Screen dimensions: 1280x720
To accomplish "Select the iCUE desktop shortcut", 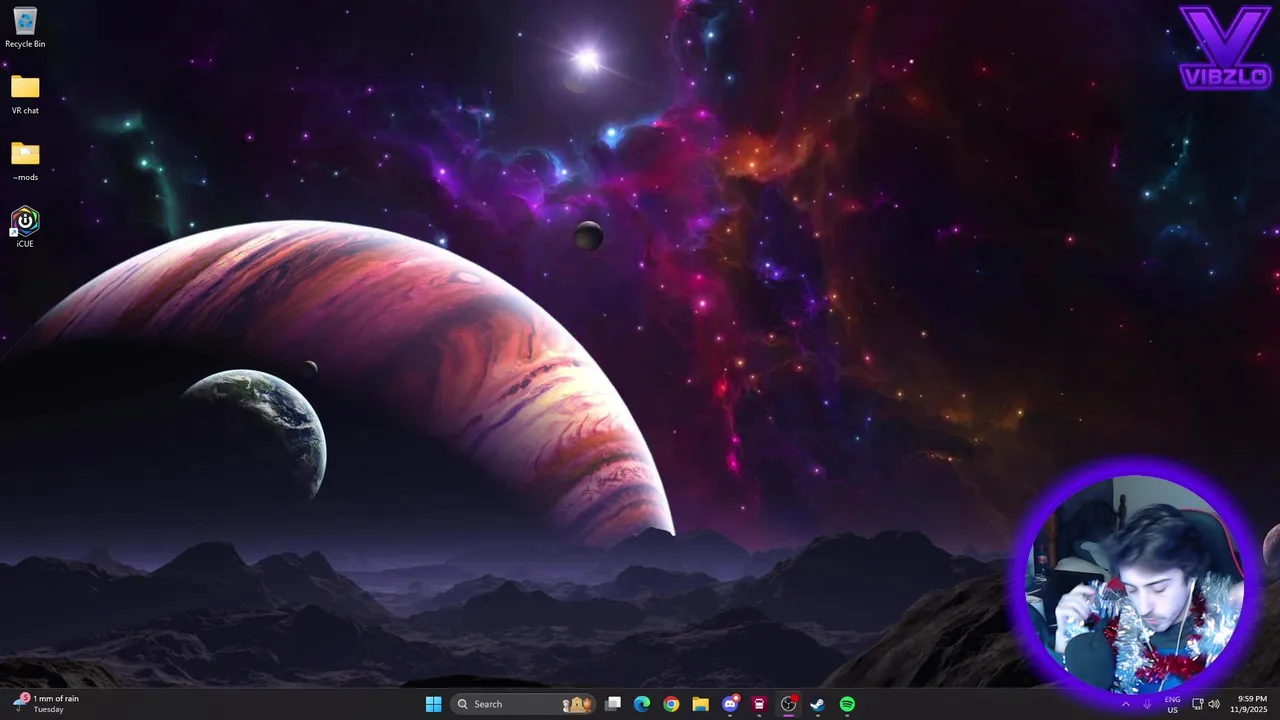I will (25, 227).
